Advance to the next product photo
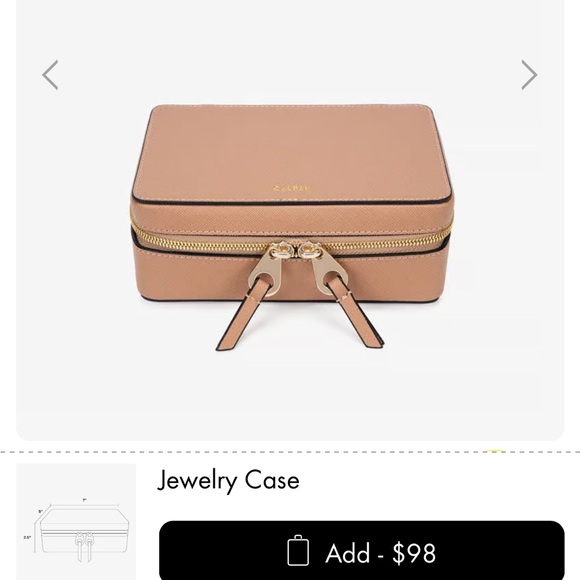 click(529, 75)
